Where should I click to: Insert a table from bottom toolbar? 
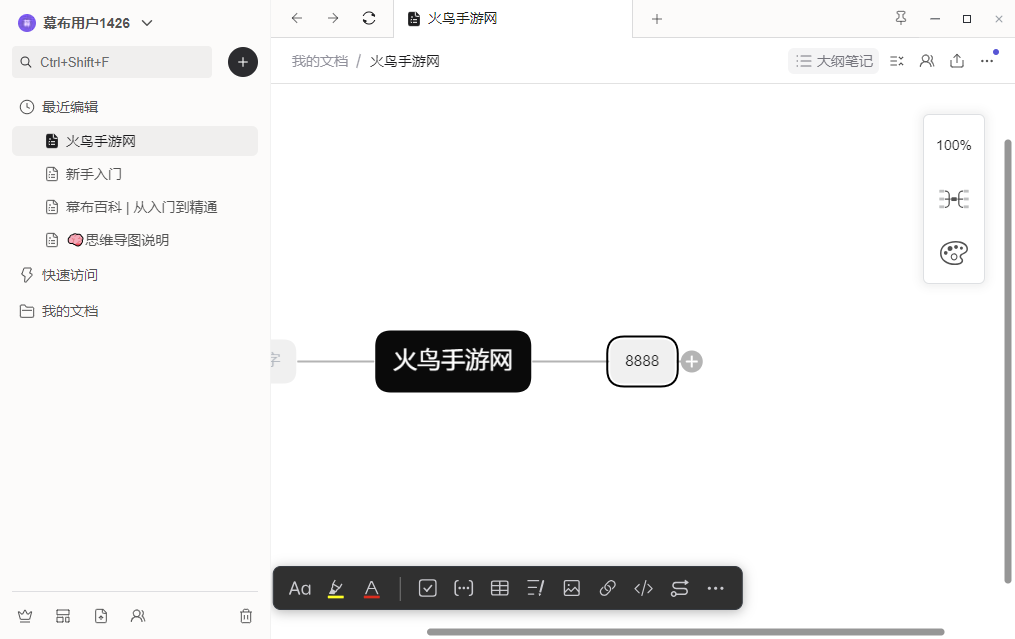click(x=500, y=588)
